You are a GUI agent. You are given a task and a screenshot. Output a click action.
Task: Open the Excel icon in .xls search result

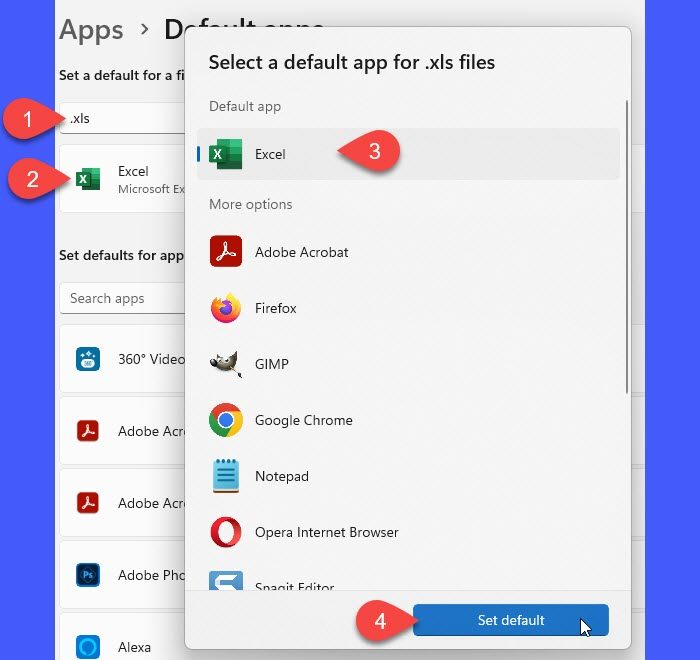tap(88, 179)
